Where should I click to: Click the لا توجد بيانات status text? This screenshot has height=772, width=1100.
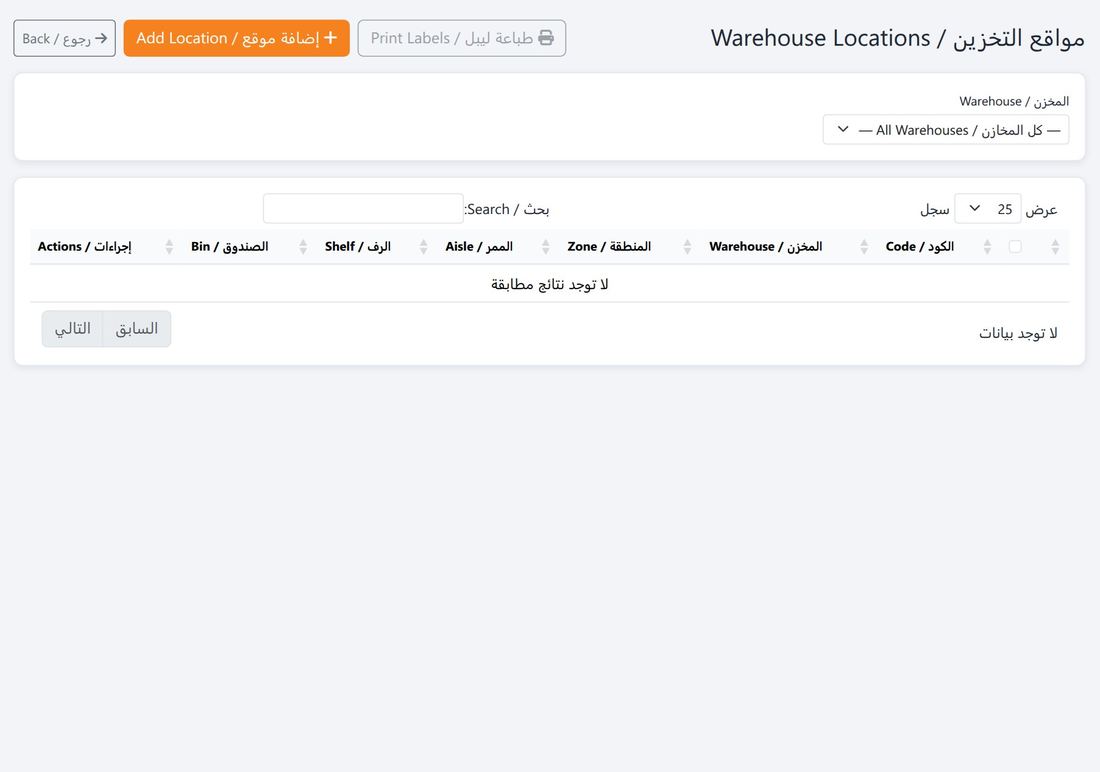coord(1018,333)
